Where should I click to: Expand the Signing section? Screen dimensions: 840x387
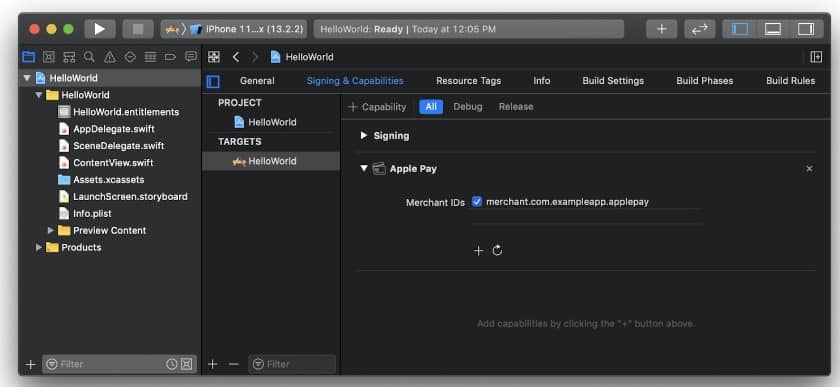(364, 136)
